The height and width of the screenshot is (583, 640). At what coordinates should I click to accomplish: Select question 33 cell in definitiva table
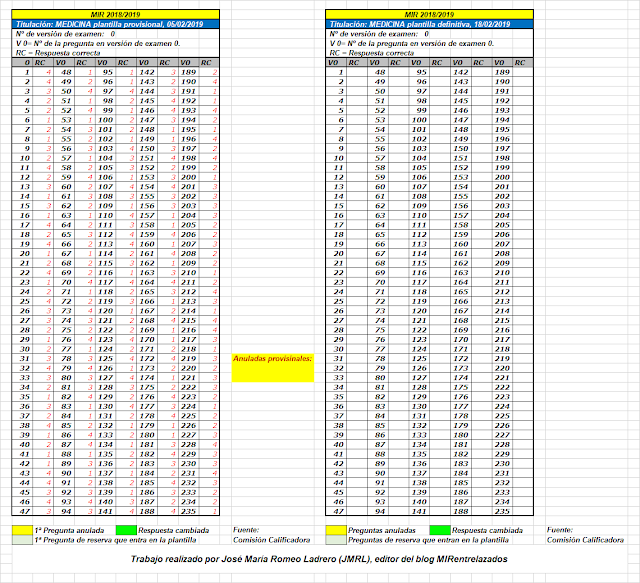[336, 378]
